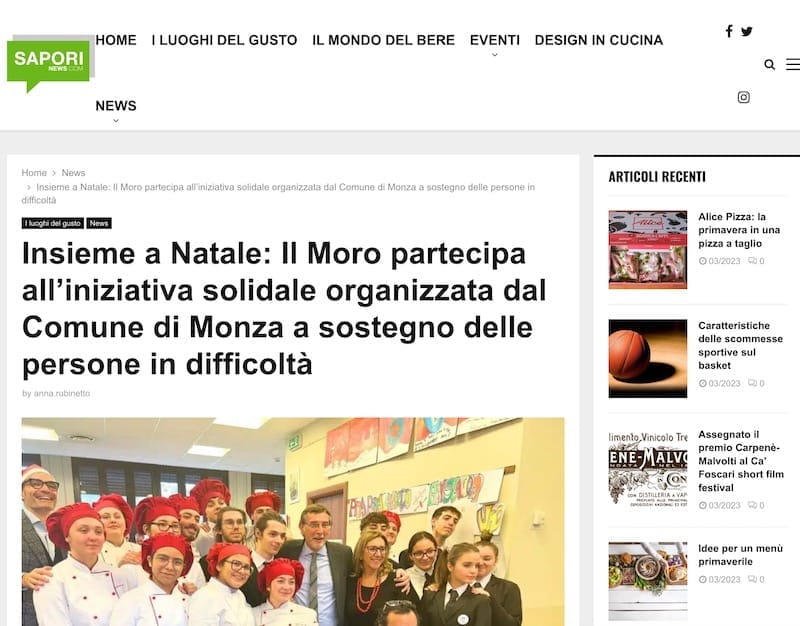Viewport: 800px width, 626px height.
Task: Go to the Home menu item
Action: click(116, 40)
